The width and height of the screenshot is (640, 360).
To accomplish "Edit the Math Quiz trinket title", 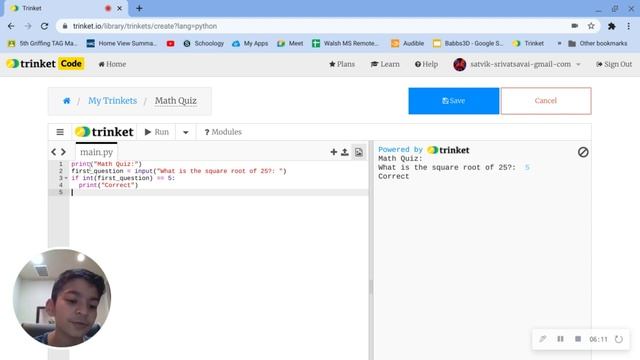I will [x=176, y=100].
